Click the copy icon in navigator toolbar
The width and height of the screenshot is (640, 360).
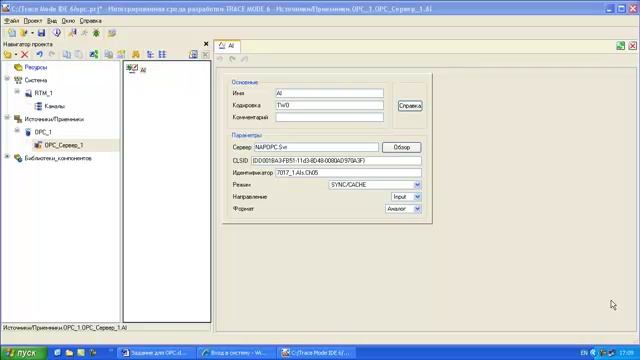click(67, 54)
